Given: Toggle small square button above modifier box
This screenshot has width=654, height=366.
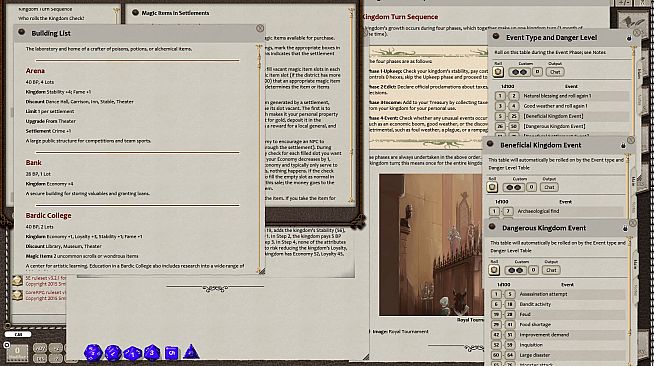Looking at the screenshot, I should point(6,345).
